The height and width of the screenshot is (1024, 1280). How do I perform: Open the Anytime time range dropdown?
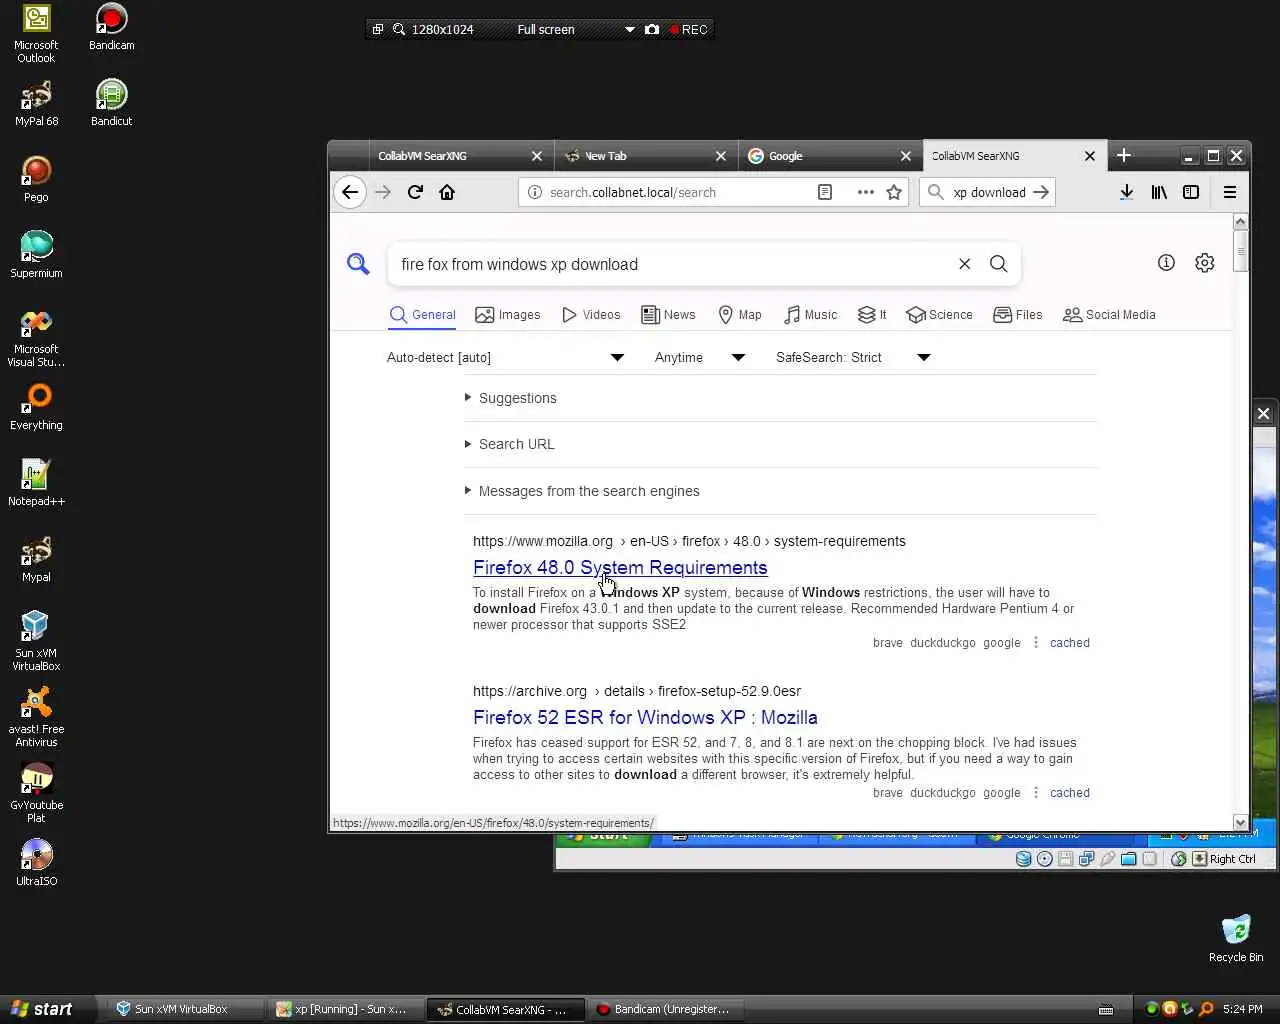(x=699, y=357)
